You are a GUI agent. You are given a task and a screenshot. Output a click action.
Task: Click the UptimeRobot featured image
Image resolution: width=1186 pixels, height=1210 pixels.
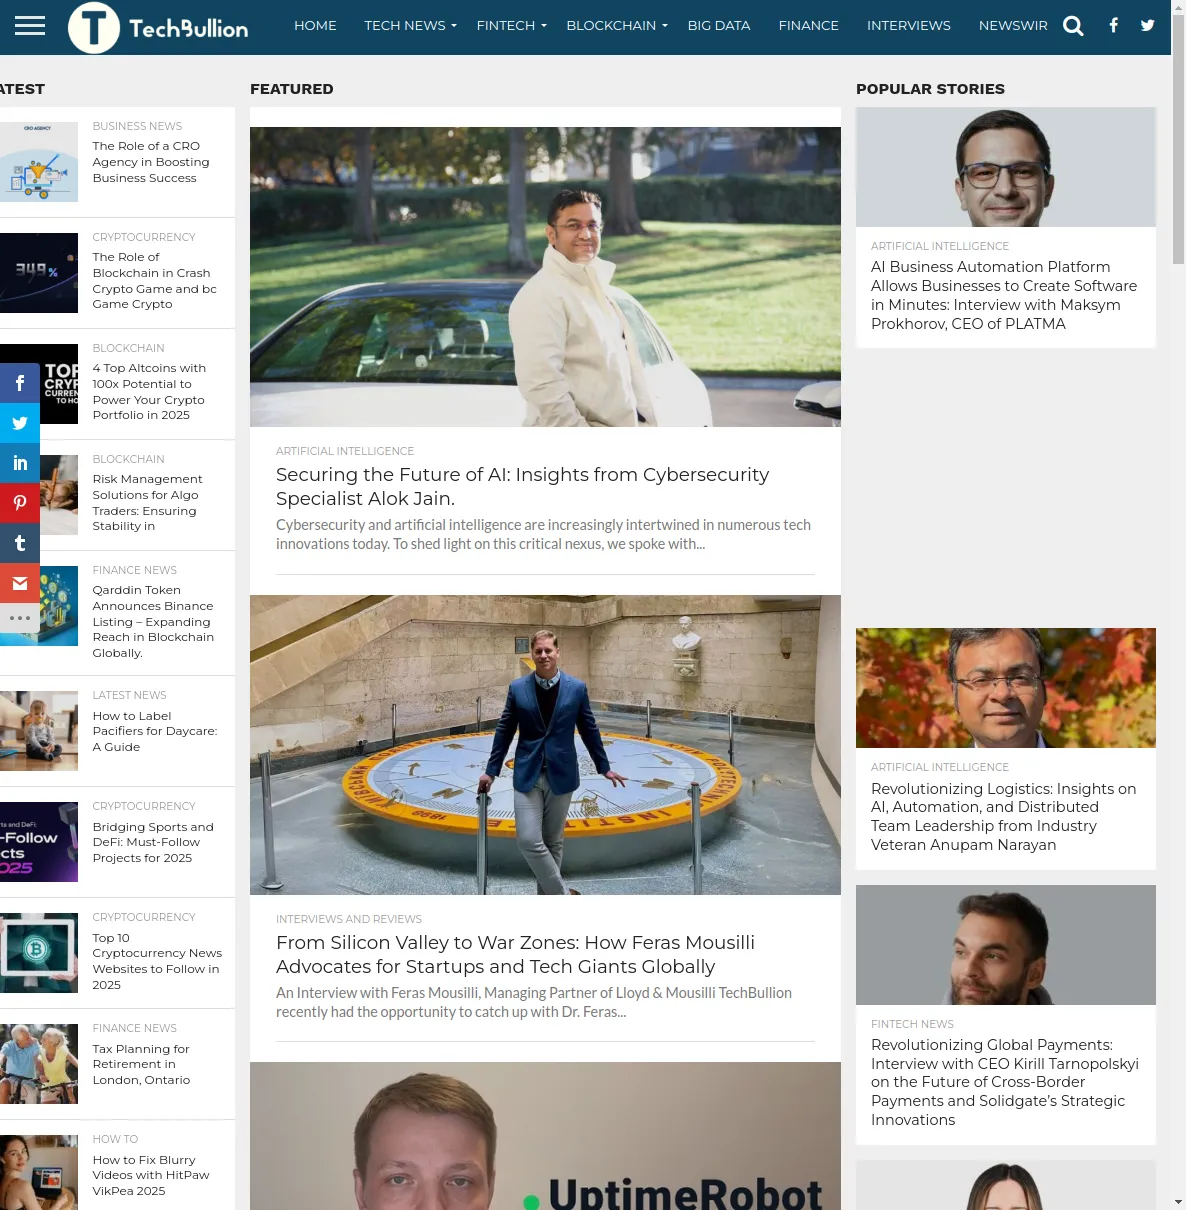pyautogui.click(x=545, y=1136)
